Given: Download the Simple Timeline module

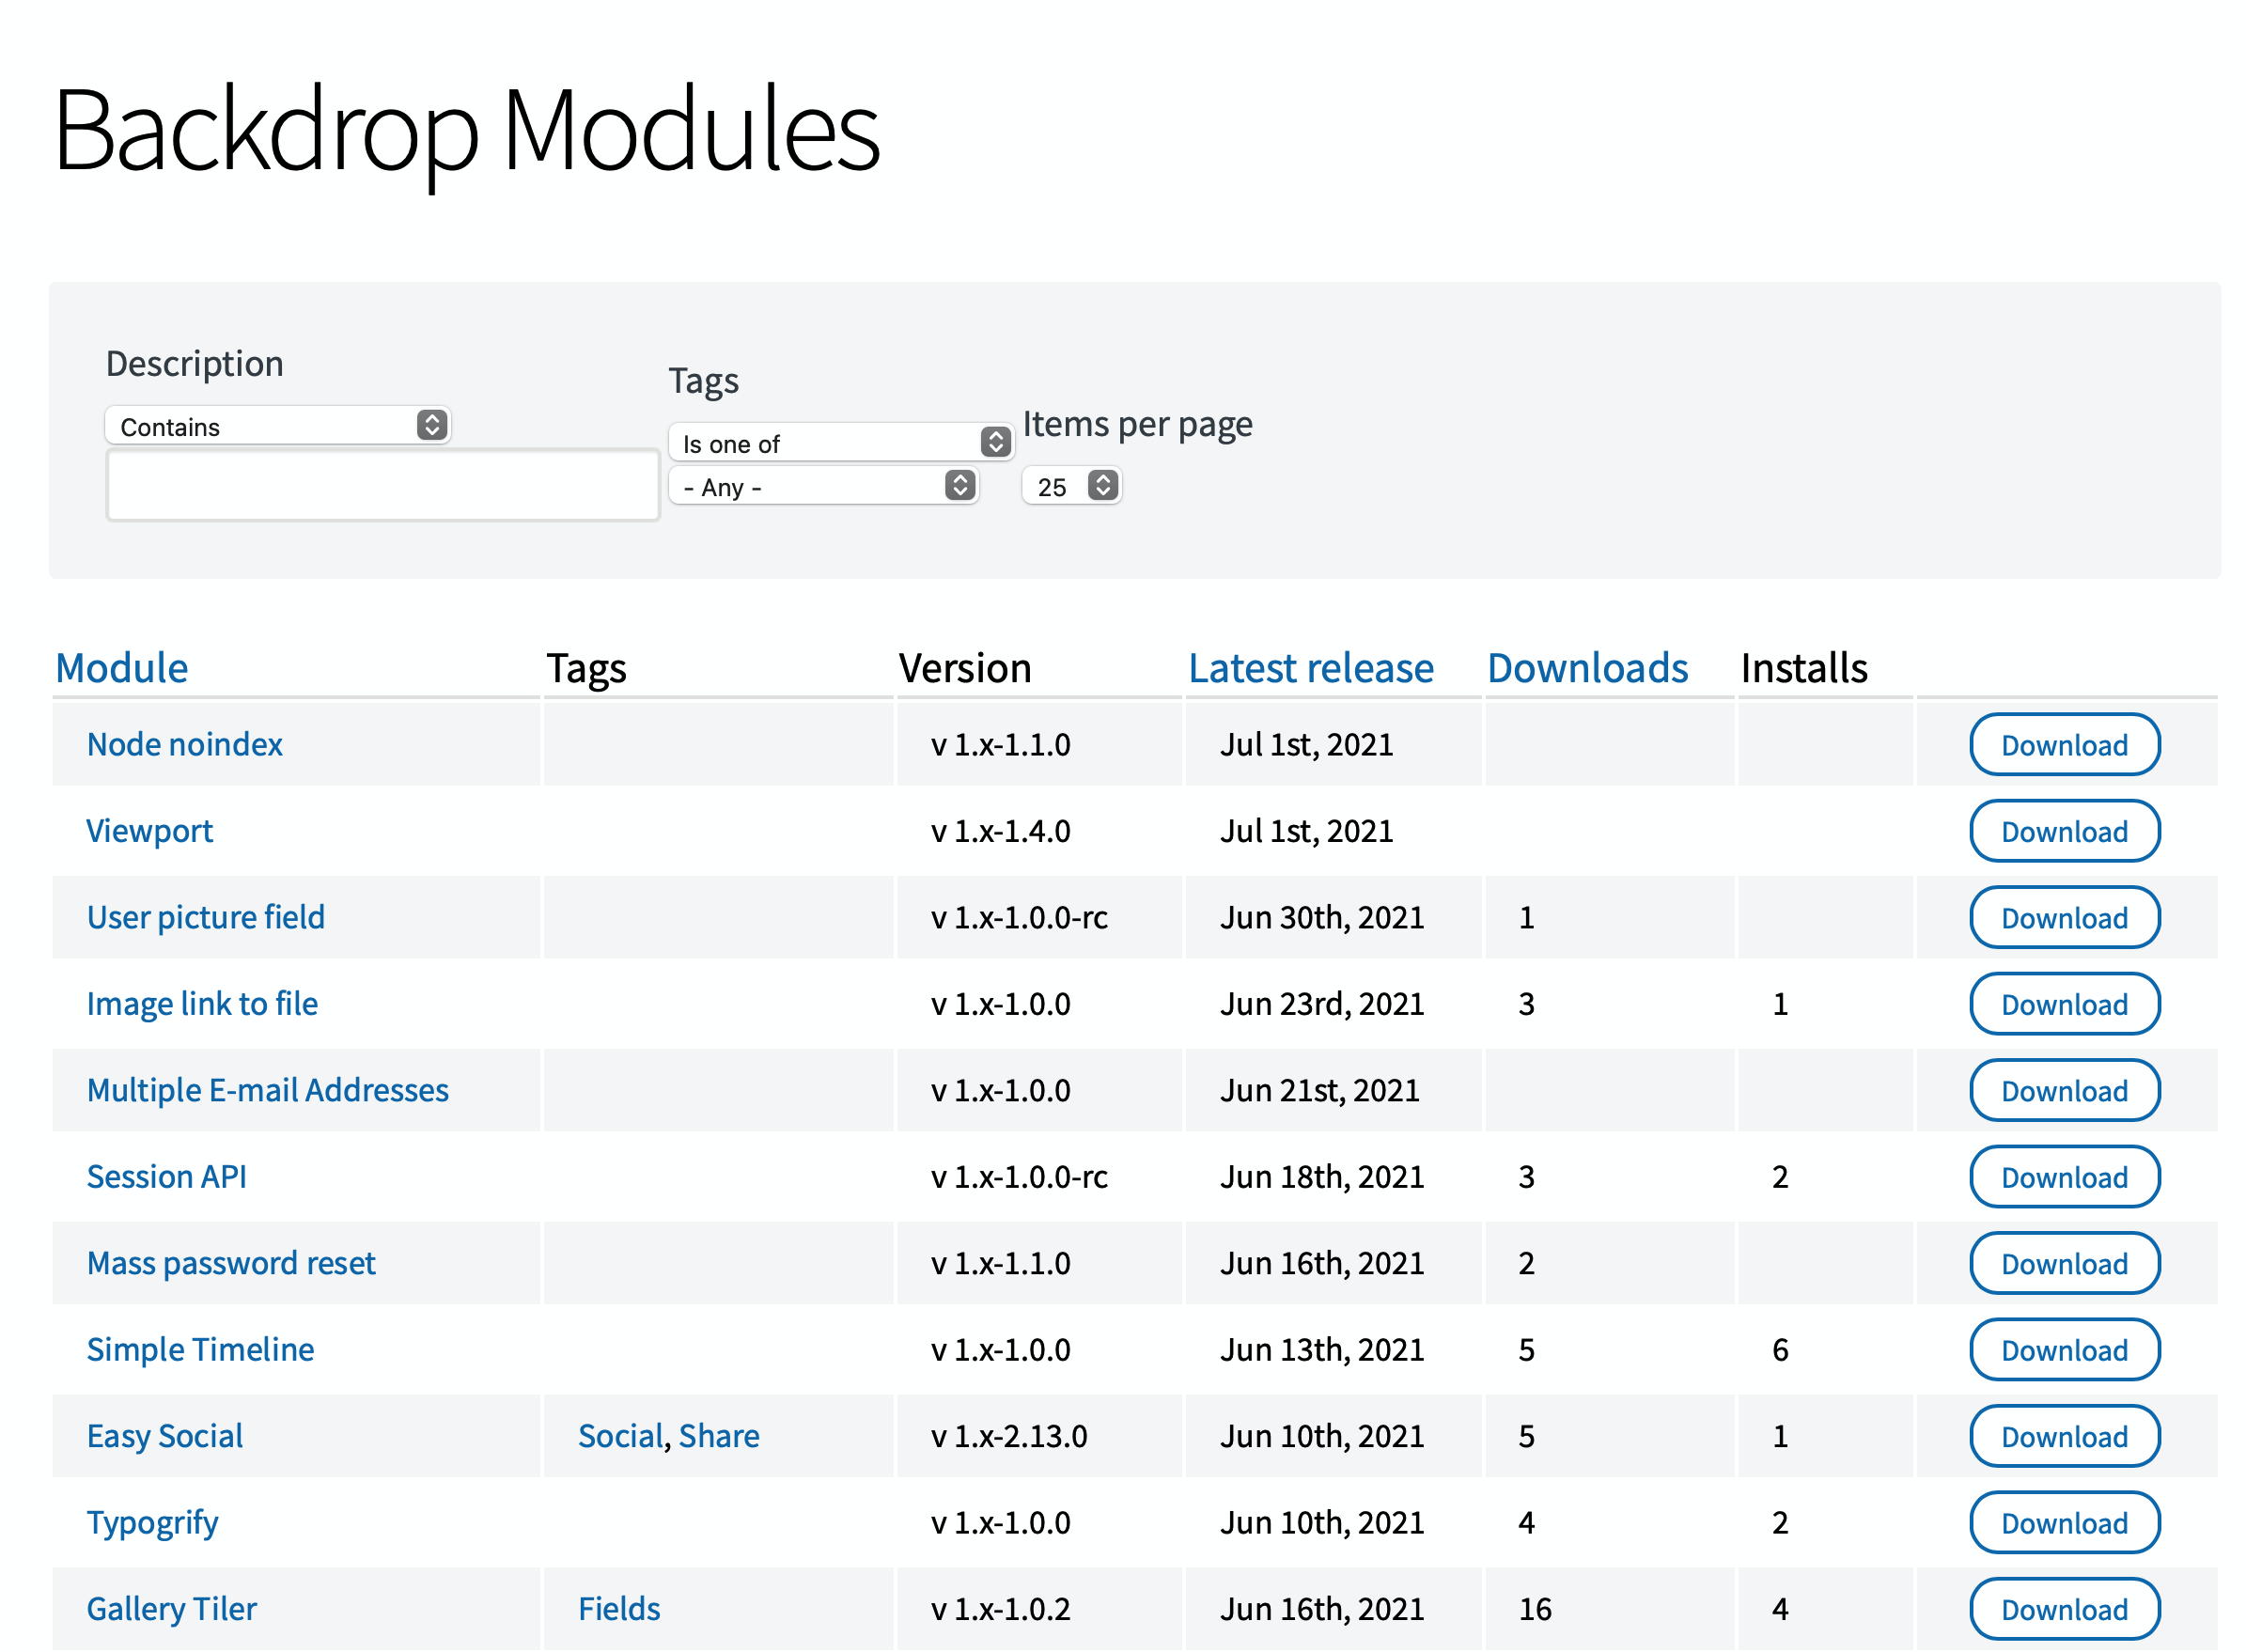Looking at the screenshot, I should (x=2063, y=1350).
